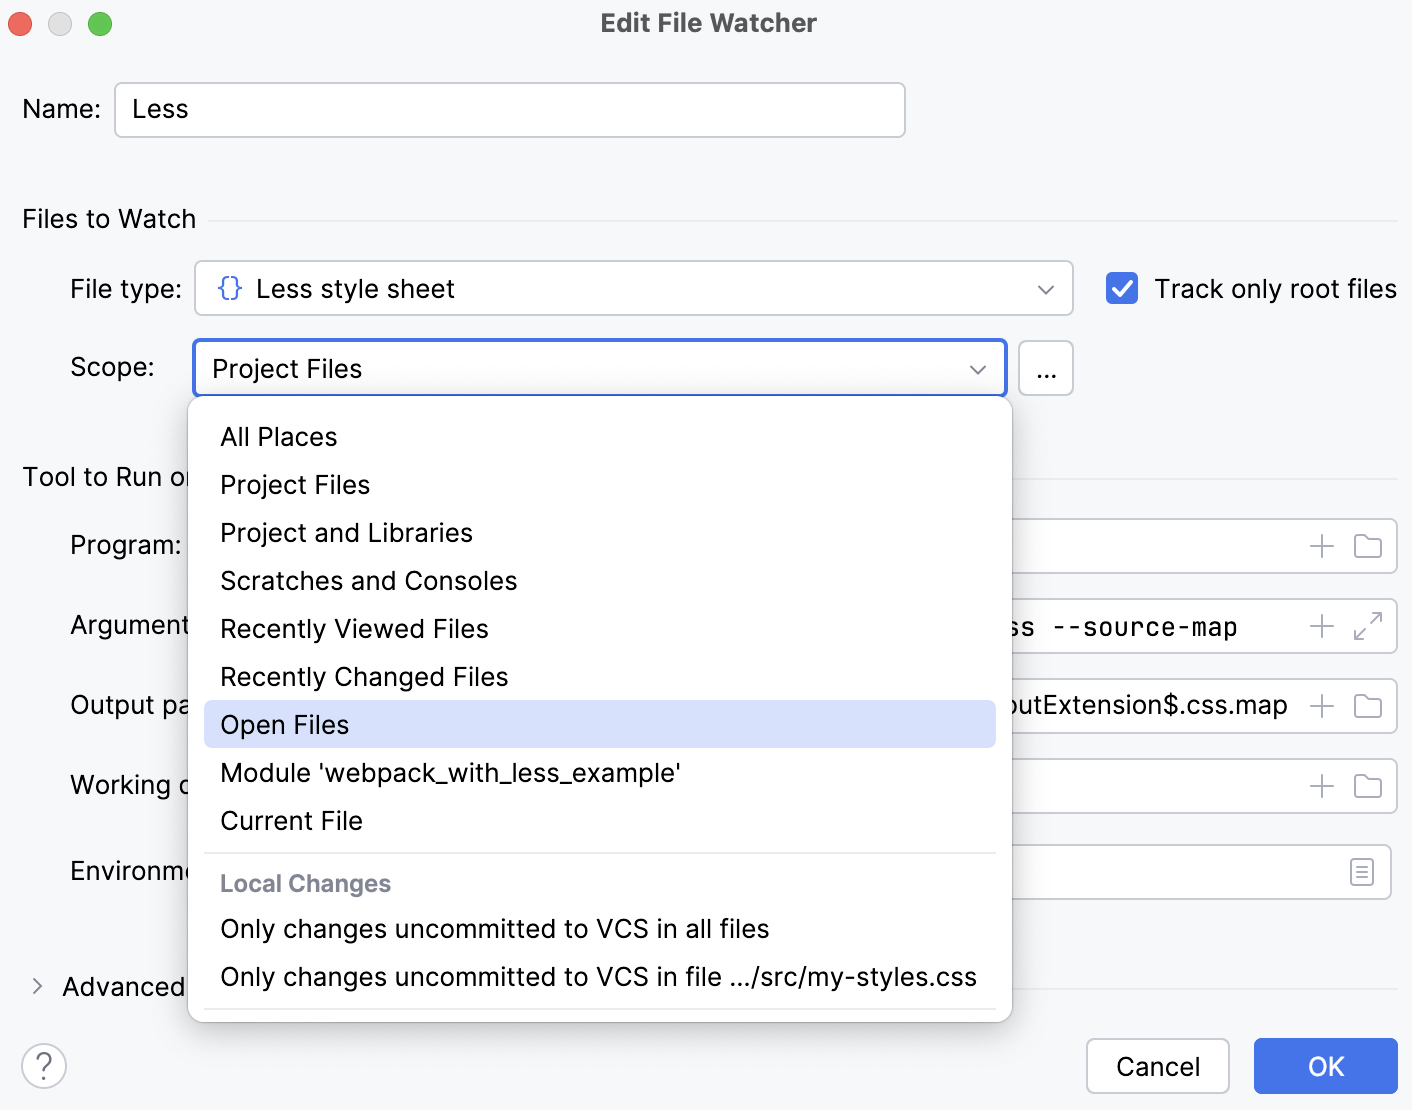The image size is (1412, 1110).
Task: Open the Environment variables editor icon
Action: coord(1362,872)
